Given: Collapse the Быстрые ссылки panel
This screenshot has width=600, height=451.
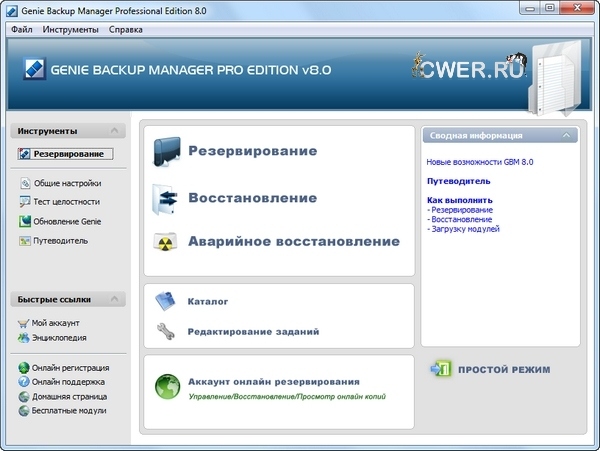Looking at the screenshot, I should pos(116,299).
